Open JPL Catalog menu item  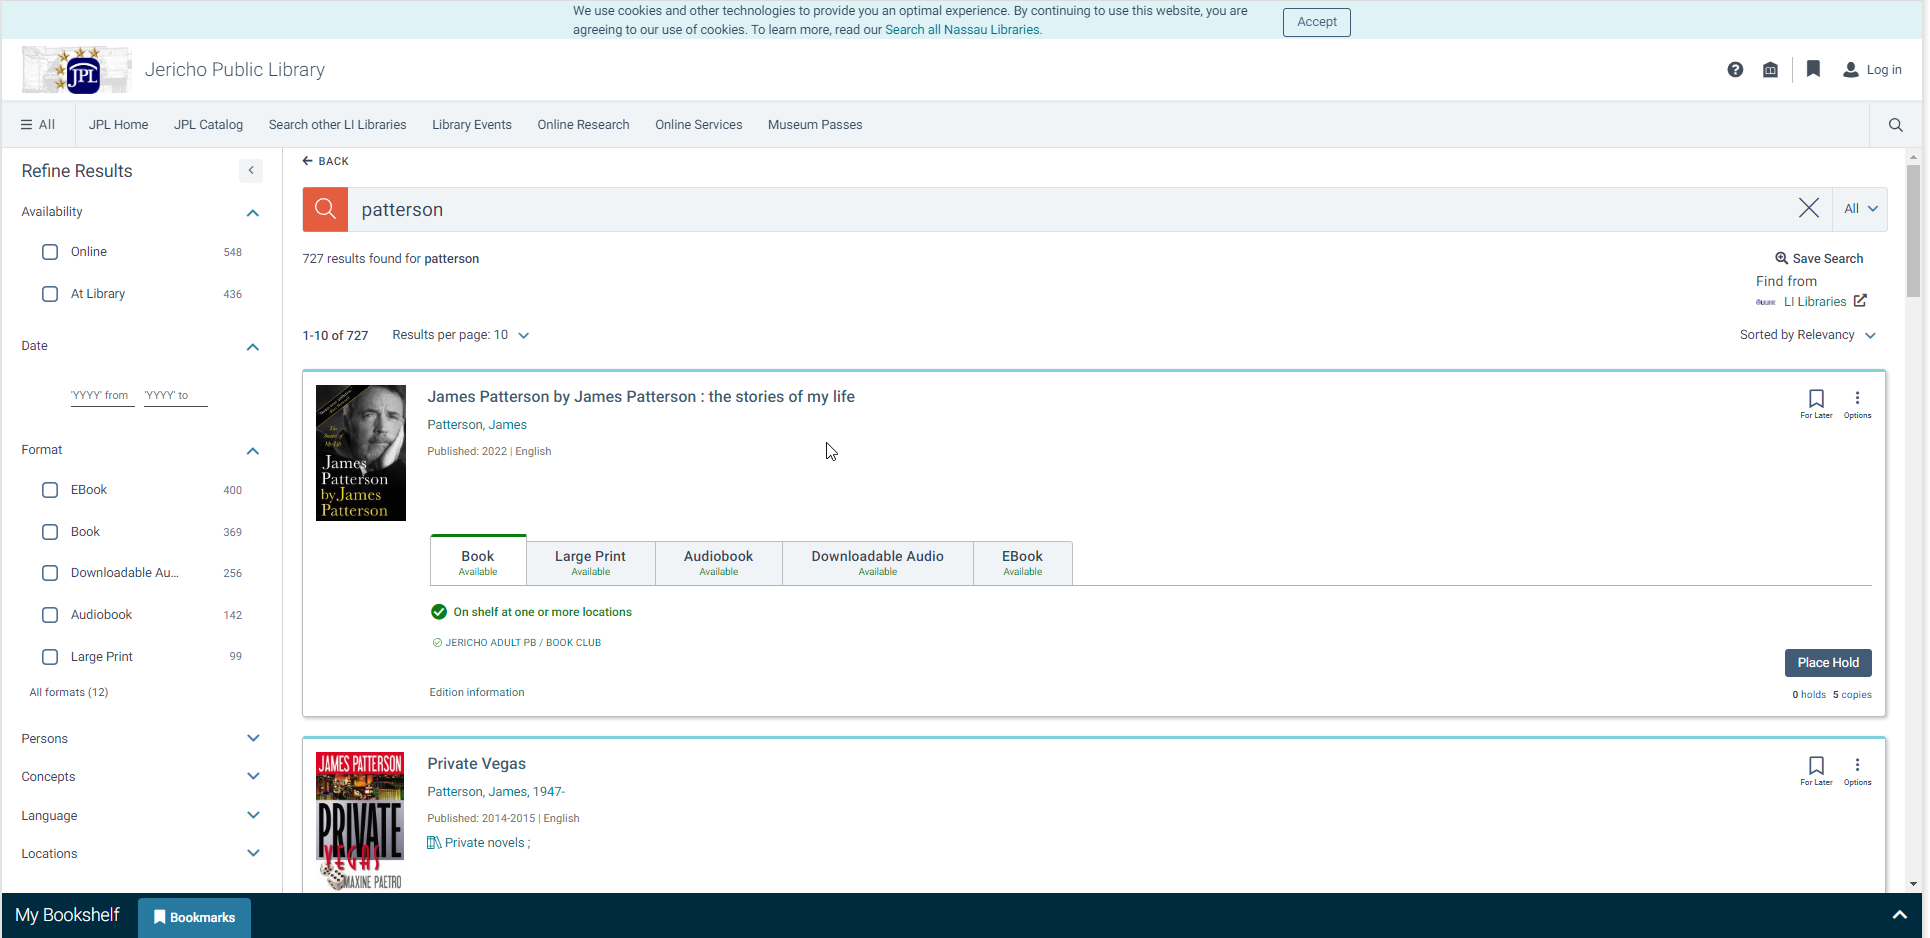coord(208,125)
